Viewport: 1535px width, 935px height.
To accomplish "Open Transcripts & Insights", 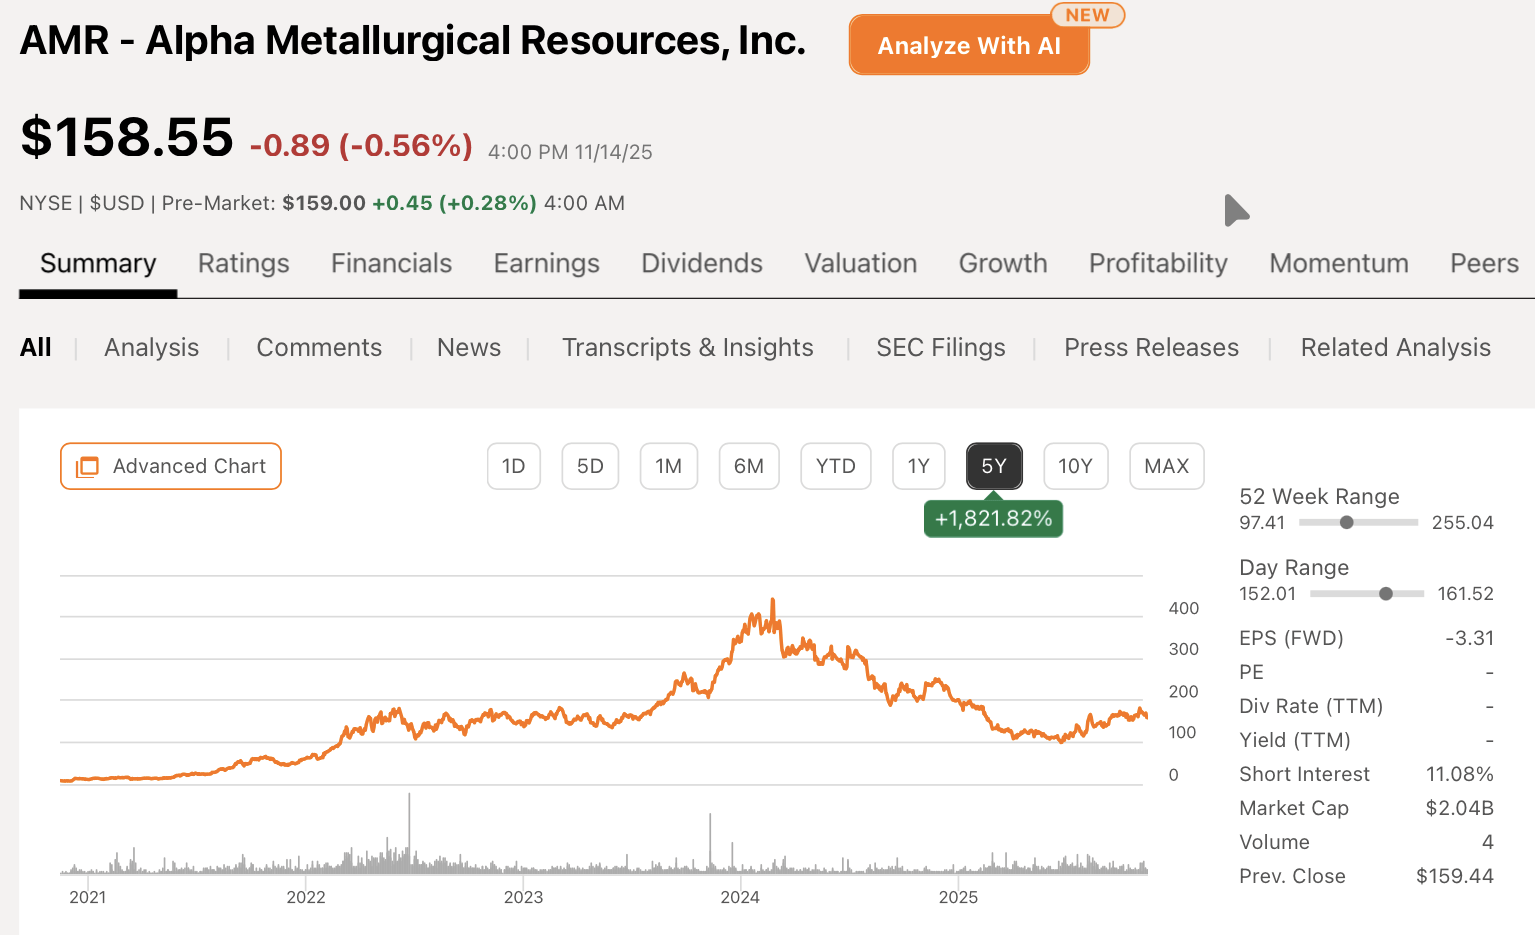I will click(x=687, y=347).
